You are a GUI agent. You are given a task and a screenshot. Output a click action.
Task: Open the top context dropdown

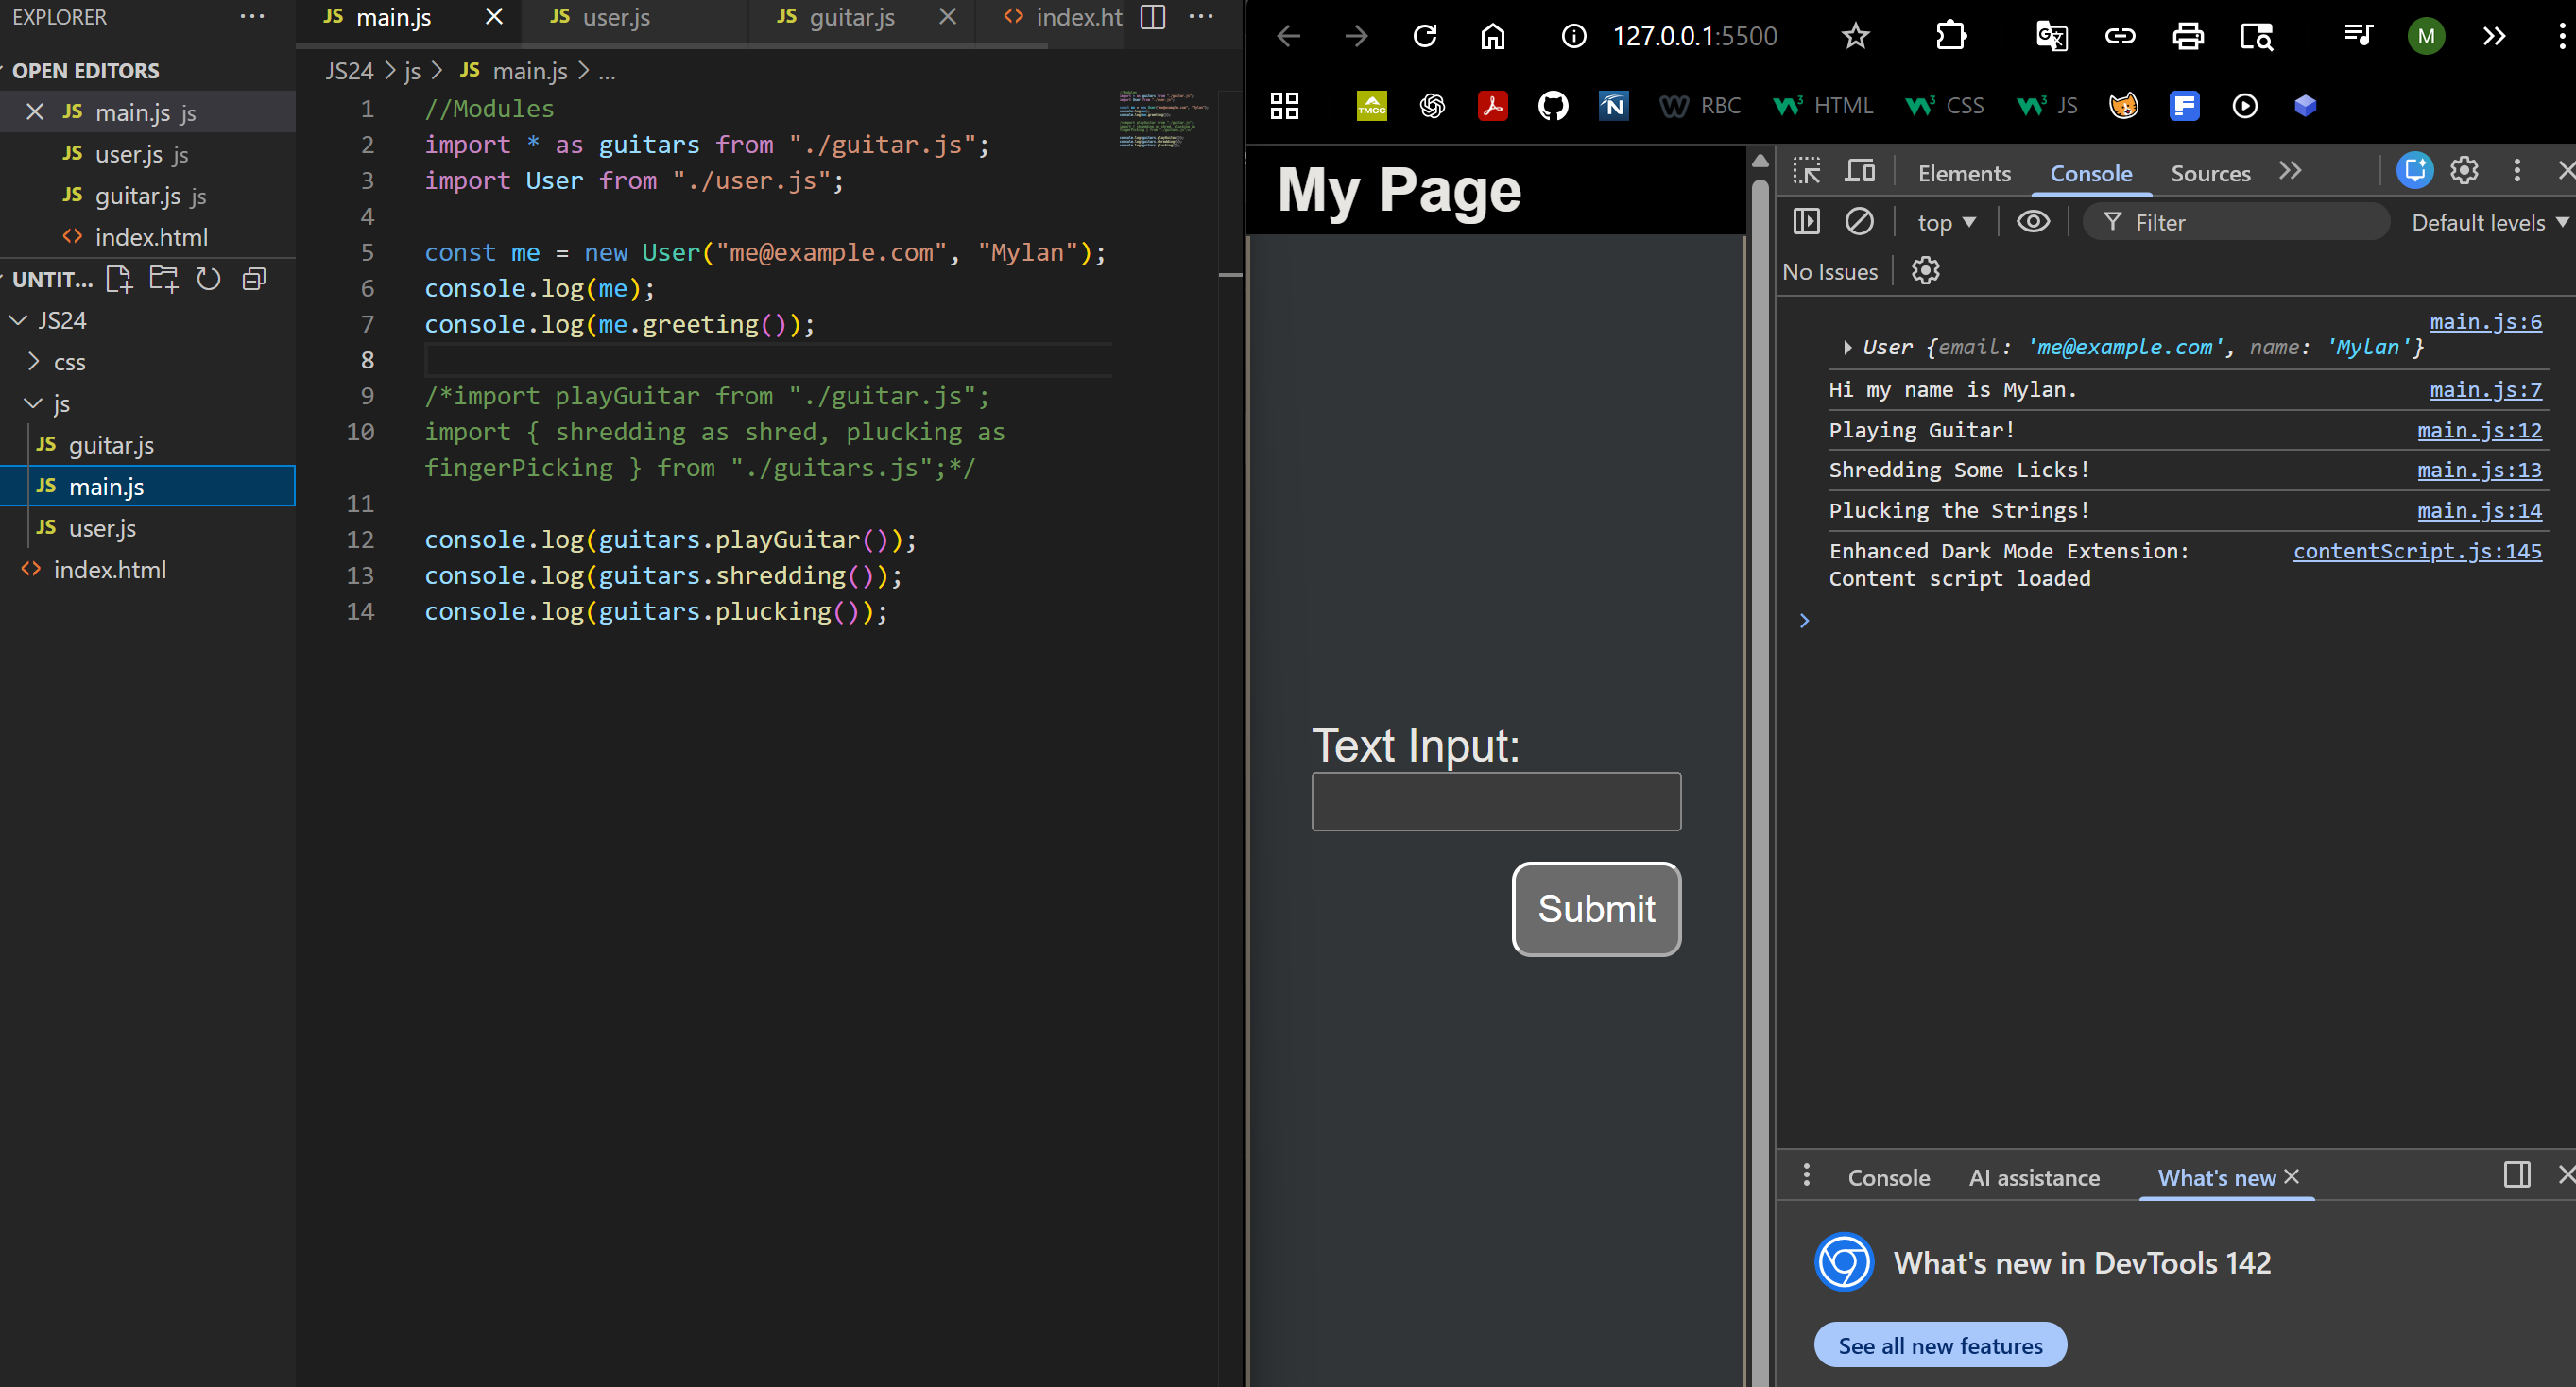[1945, 222]
